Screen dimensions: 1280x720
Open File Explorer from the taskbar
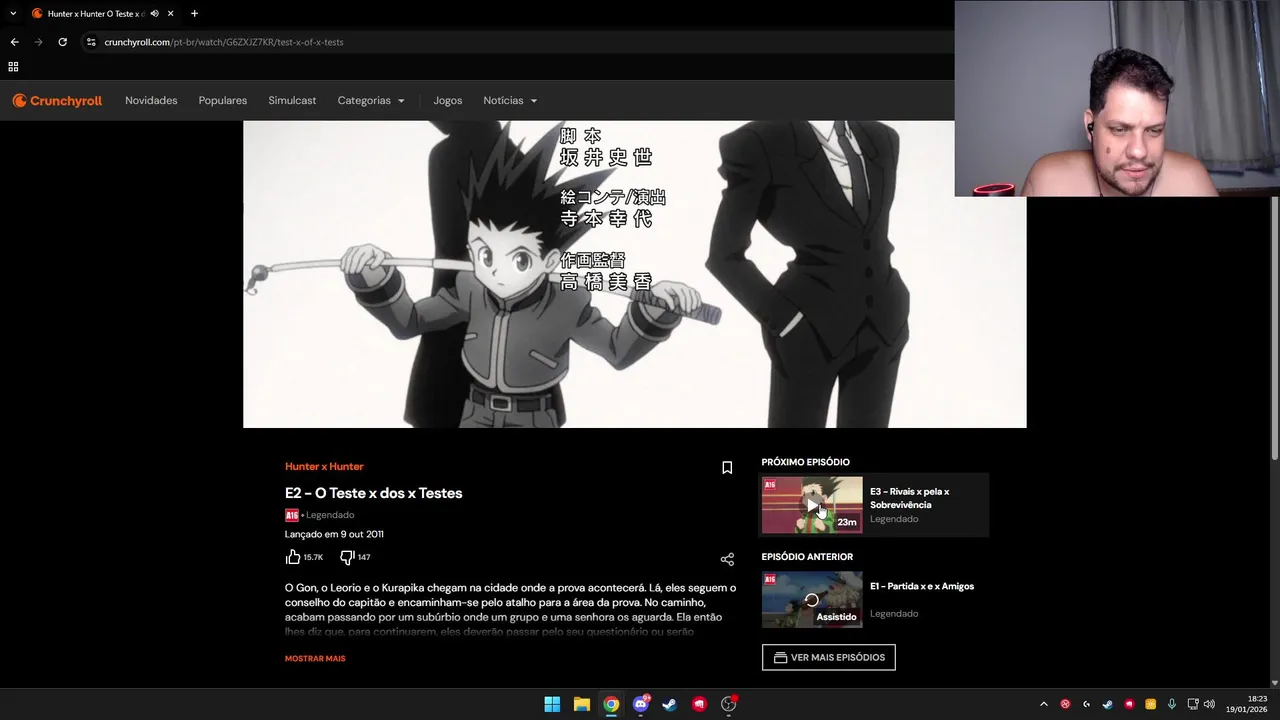[x=581, y=704]
